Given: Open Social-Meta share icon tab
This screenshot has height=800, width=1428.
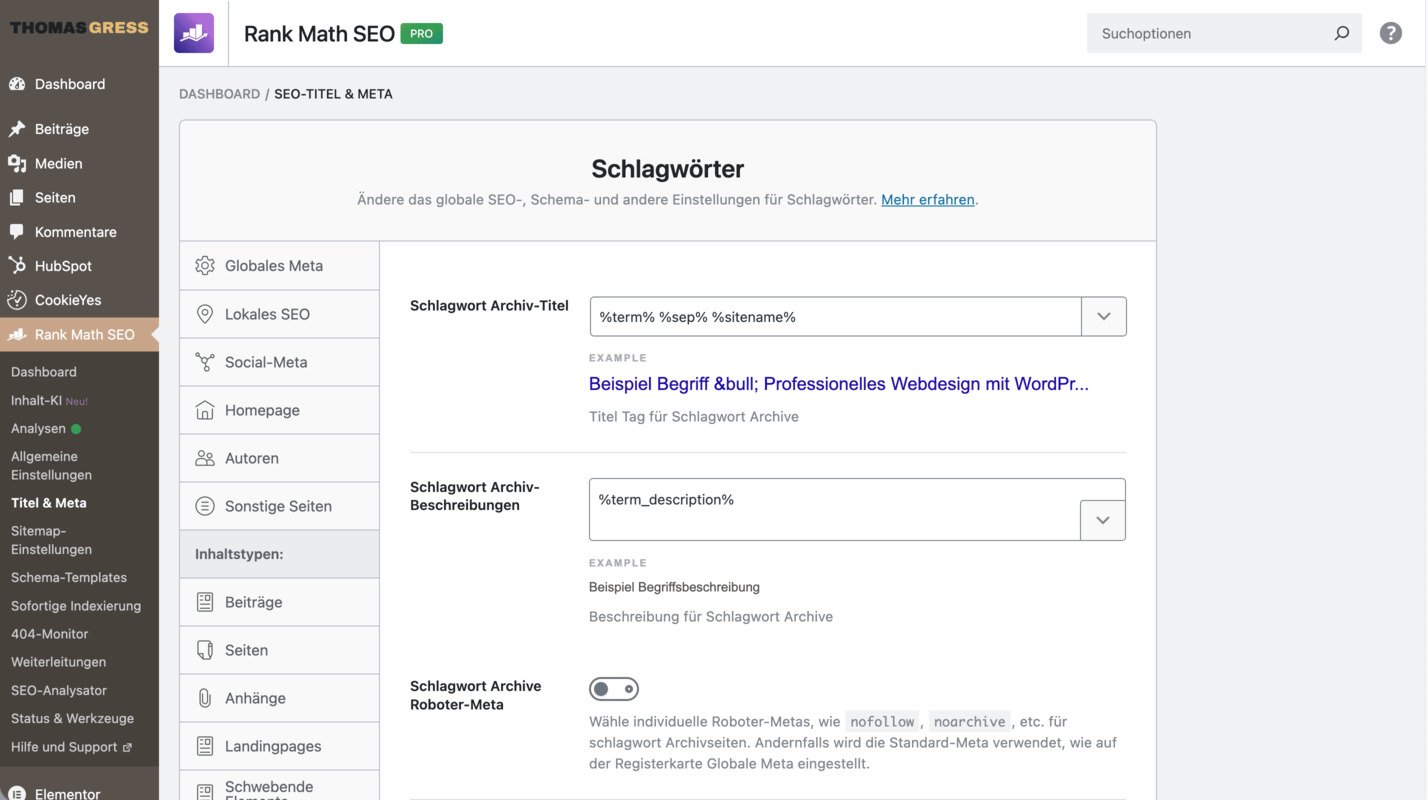Looking at the screenshot, I should coord(205,362).
